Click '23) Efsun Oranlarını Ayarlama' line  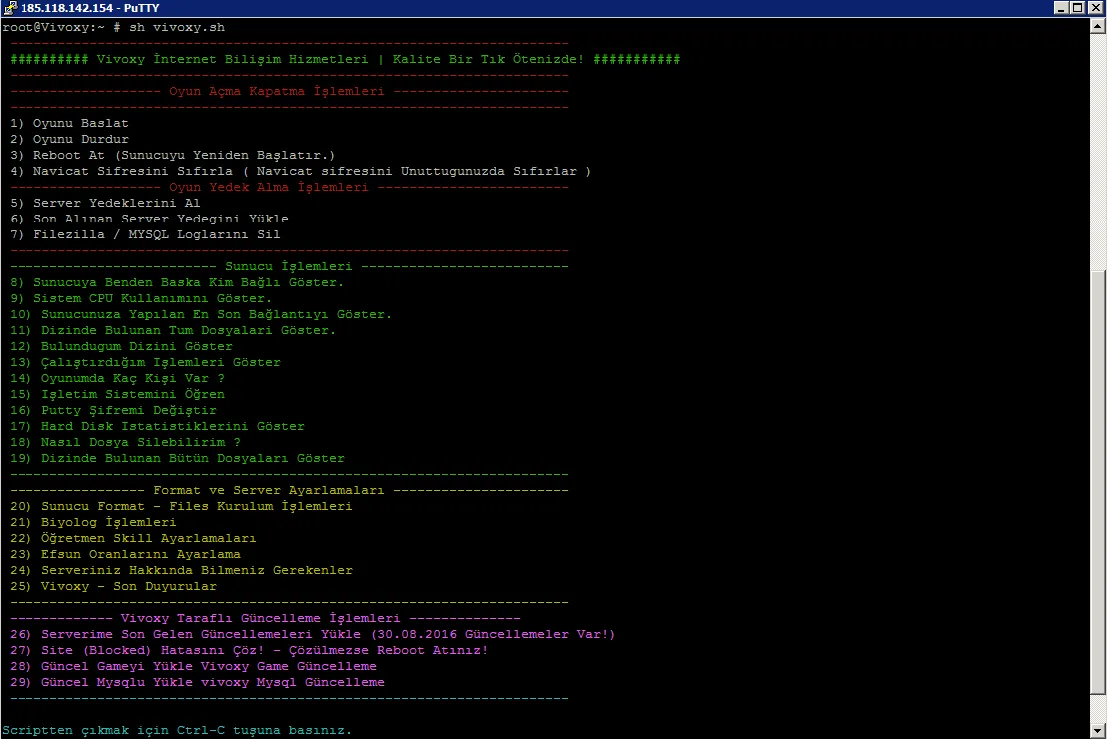tap(125, 555)
